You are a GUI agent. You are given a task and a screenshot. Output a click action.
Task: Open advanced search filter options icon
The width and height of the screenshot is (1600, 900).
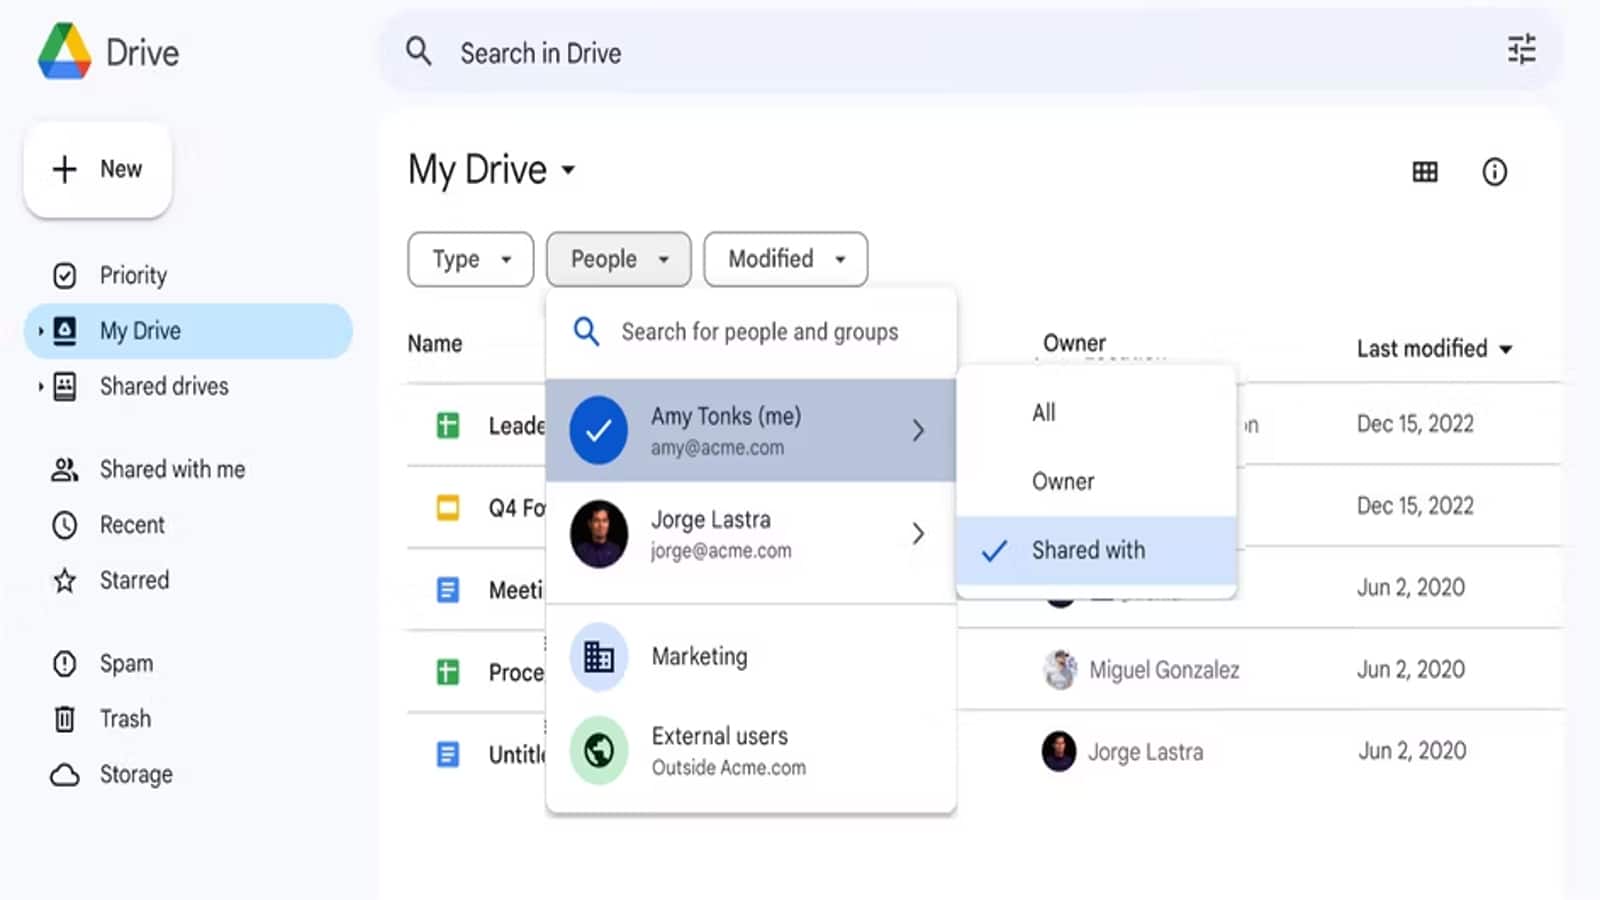pyautogui.click(x=1521, y=49)
